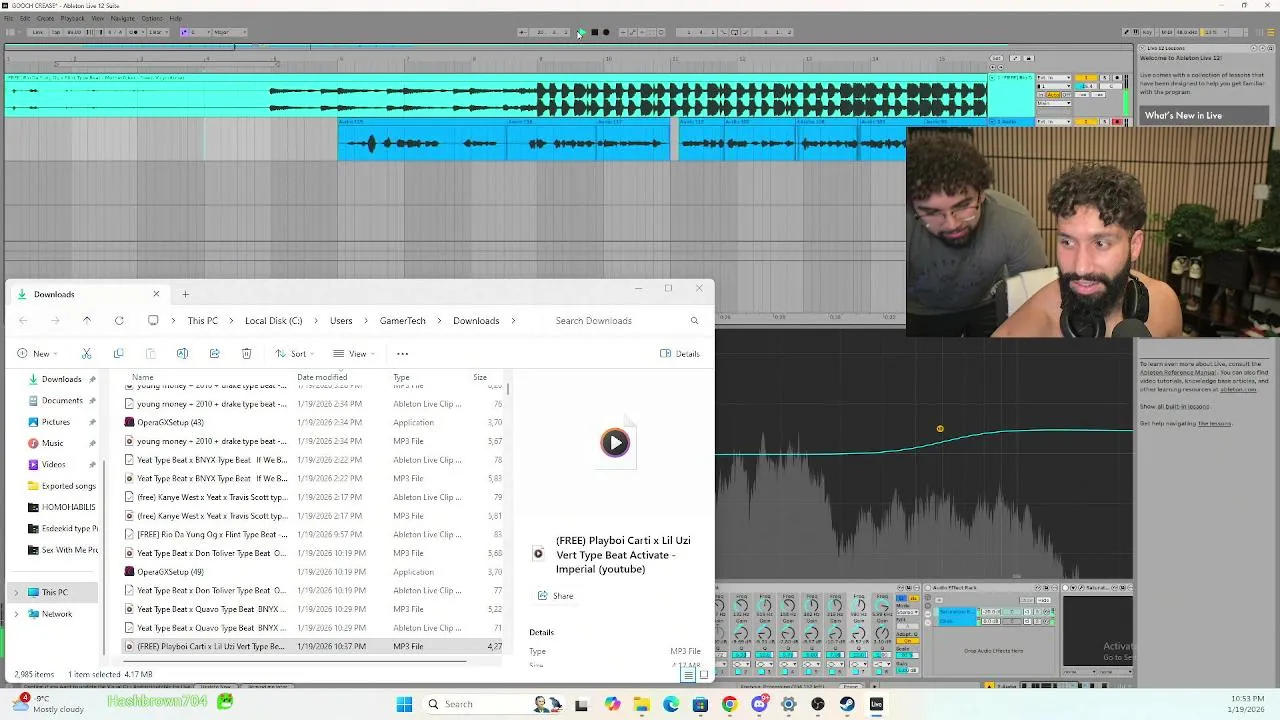Select Videos in Explorer sidebar
The height and width of the screenshot is (720, 1280).
pyautogui.click(x=54, y=464)
